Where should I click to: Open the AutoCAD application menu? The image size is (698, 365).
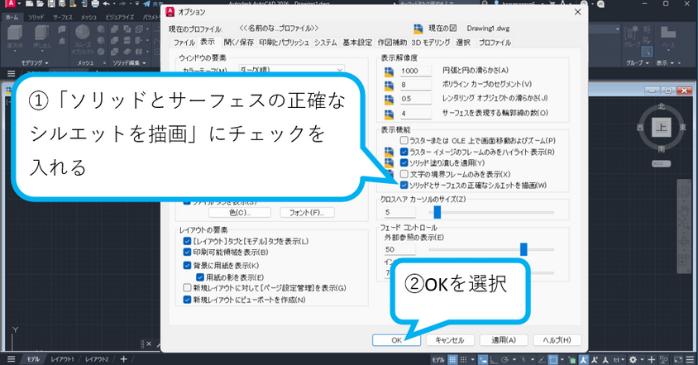click(x=10, y=4)
